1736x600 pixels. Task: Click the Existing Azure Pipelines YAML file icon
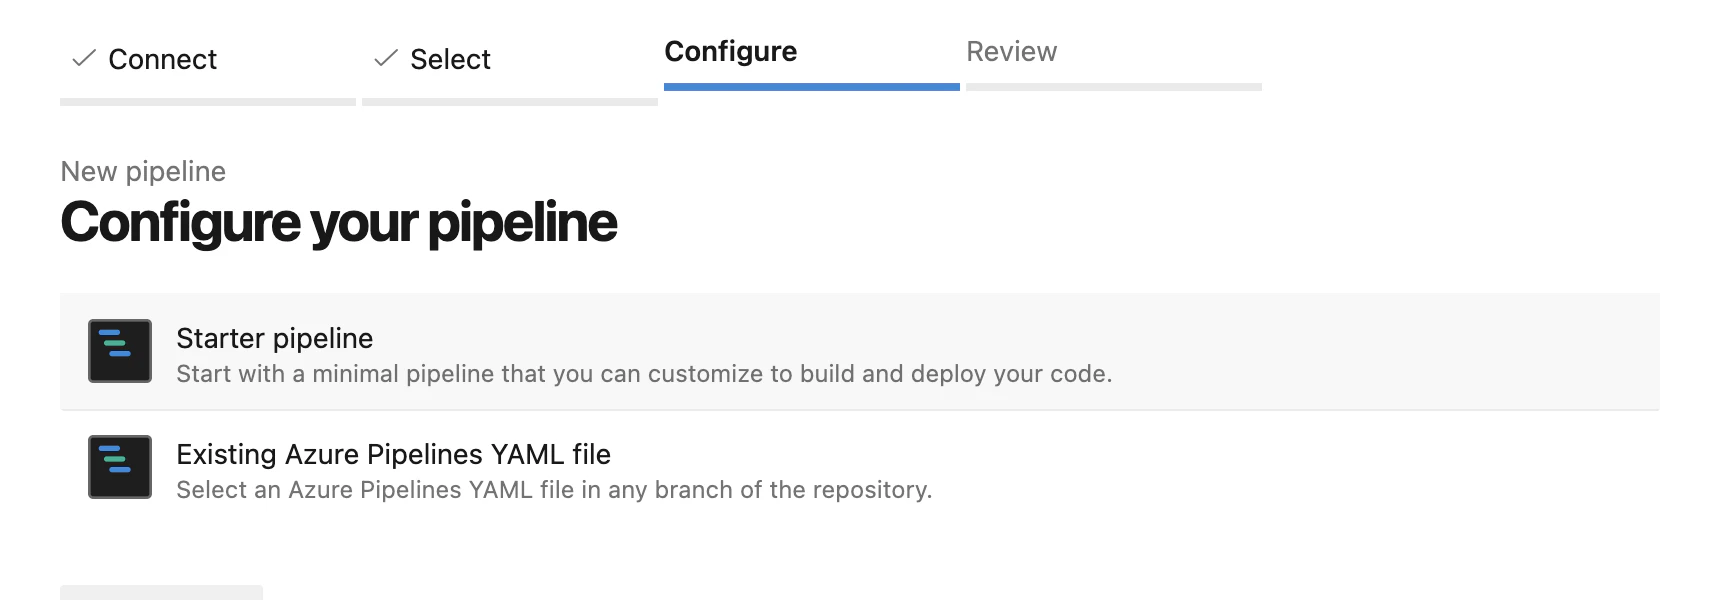(x=120, y=467)
